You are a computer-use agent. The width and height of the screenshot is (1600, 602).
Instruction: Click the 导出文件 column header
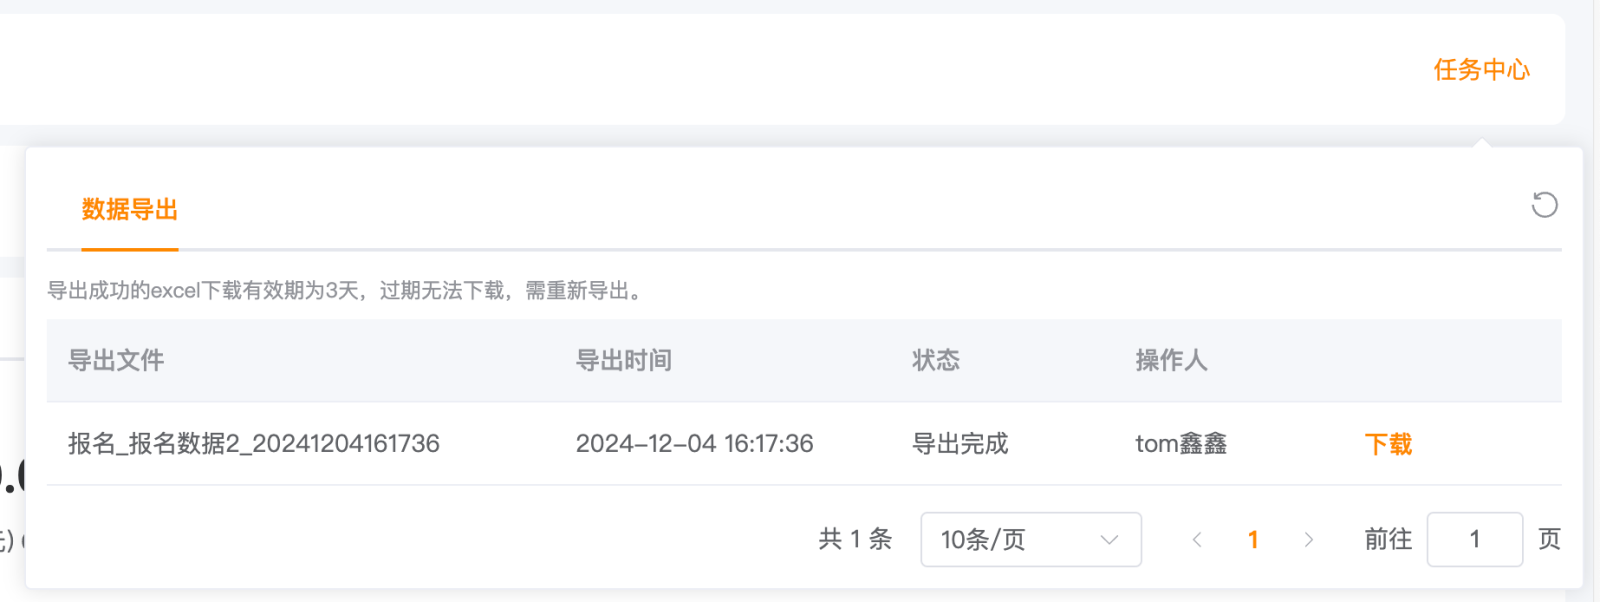tap(116, 361)
